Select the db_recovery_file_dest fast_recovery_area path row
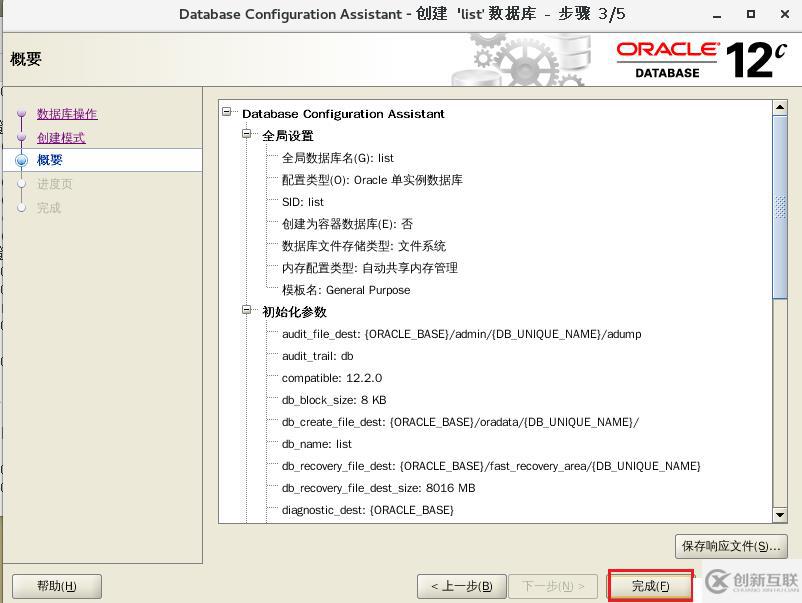 pyautogui.click(x=491, y=466)
